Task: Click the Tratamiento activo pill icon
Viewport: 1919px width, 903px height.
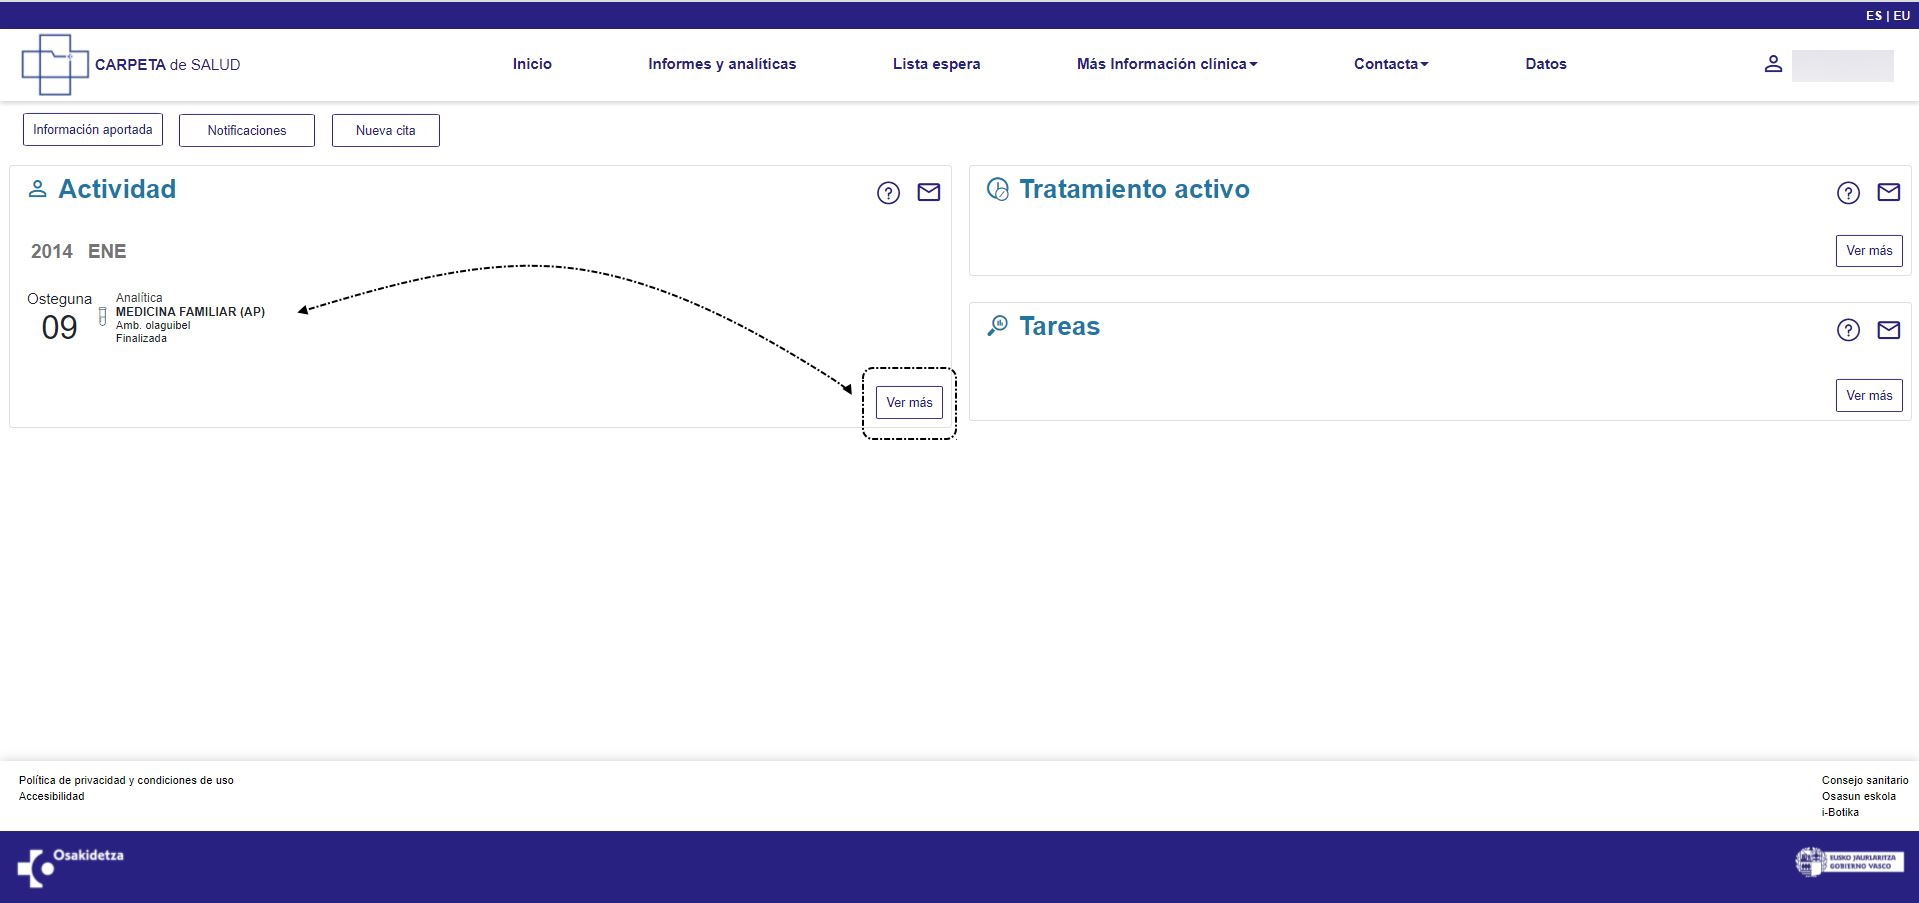Action: pyautogui.click(x=997, y=189)
